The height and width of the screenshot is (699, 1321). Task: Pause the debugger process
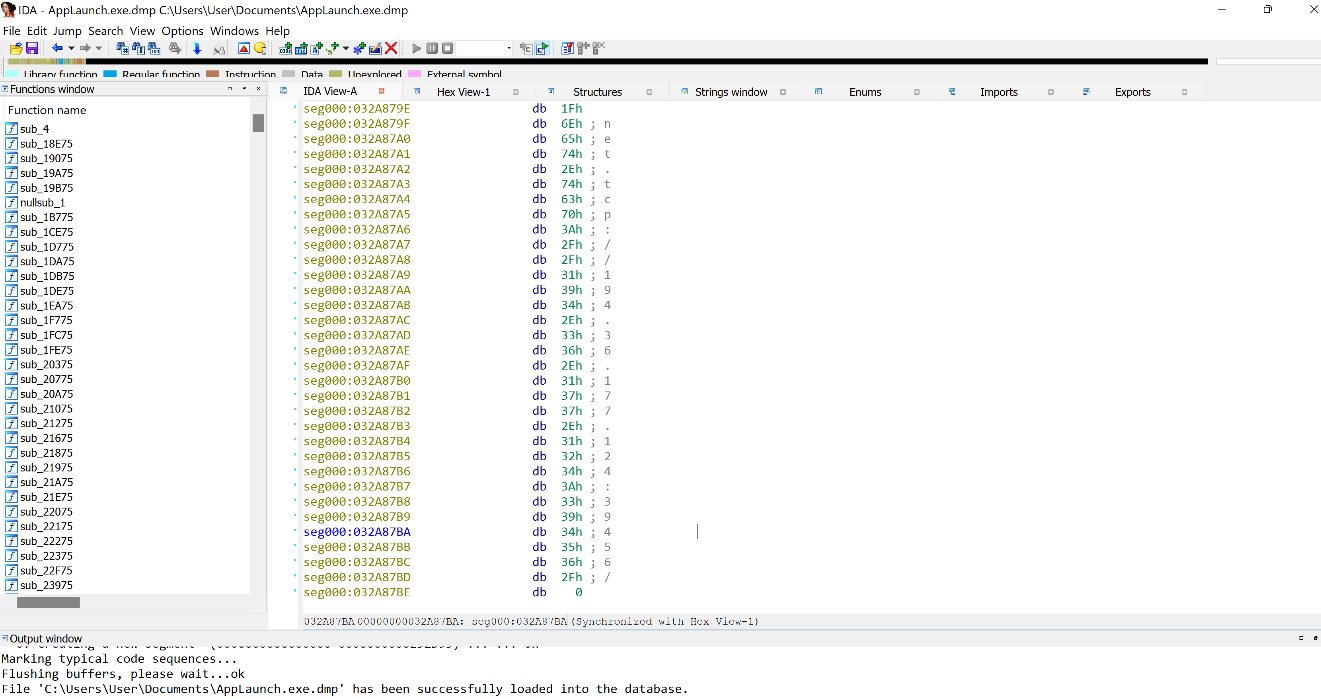(433, 48)
